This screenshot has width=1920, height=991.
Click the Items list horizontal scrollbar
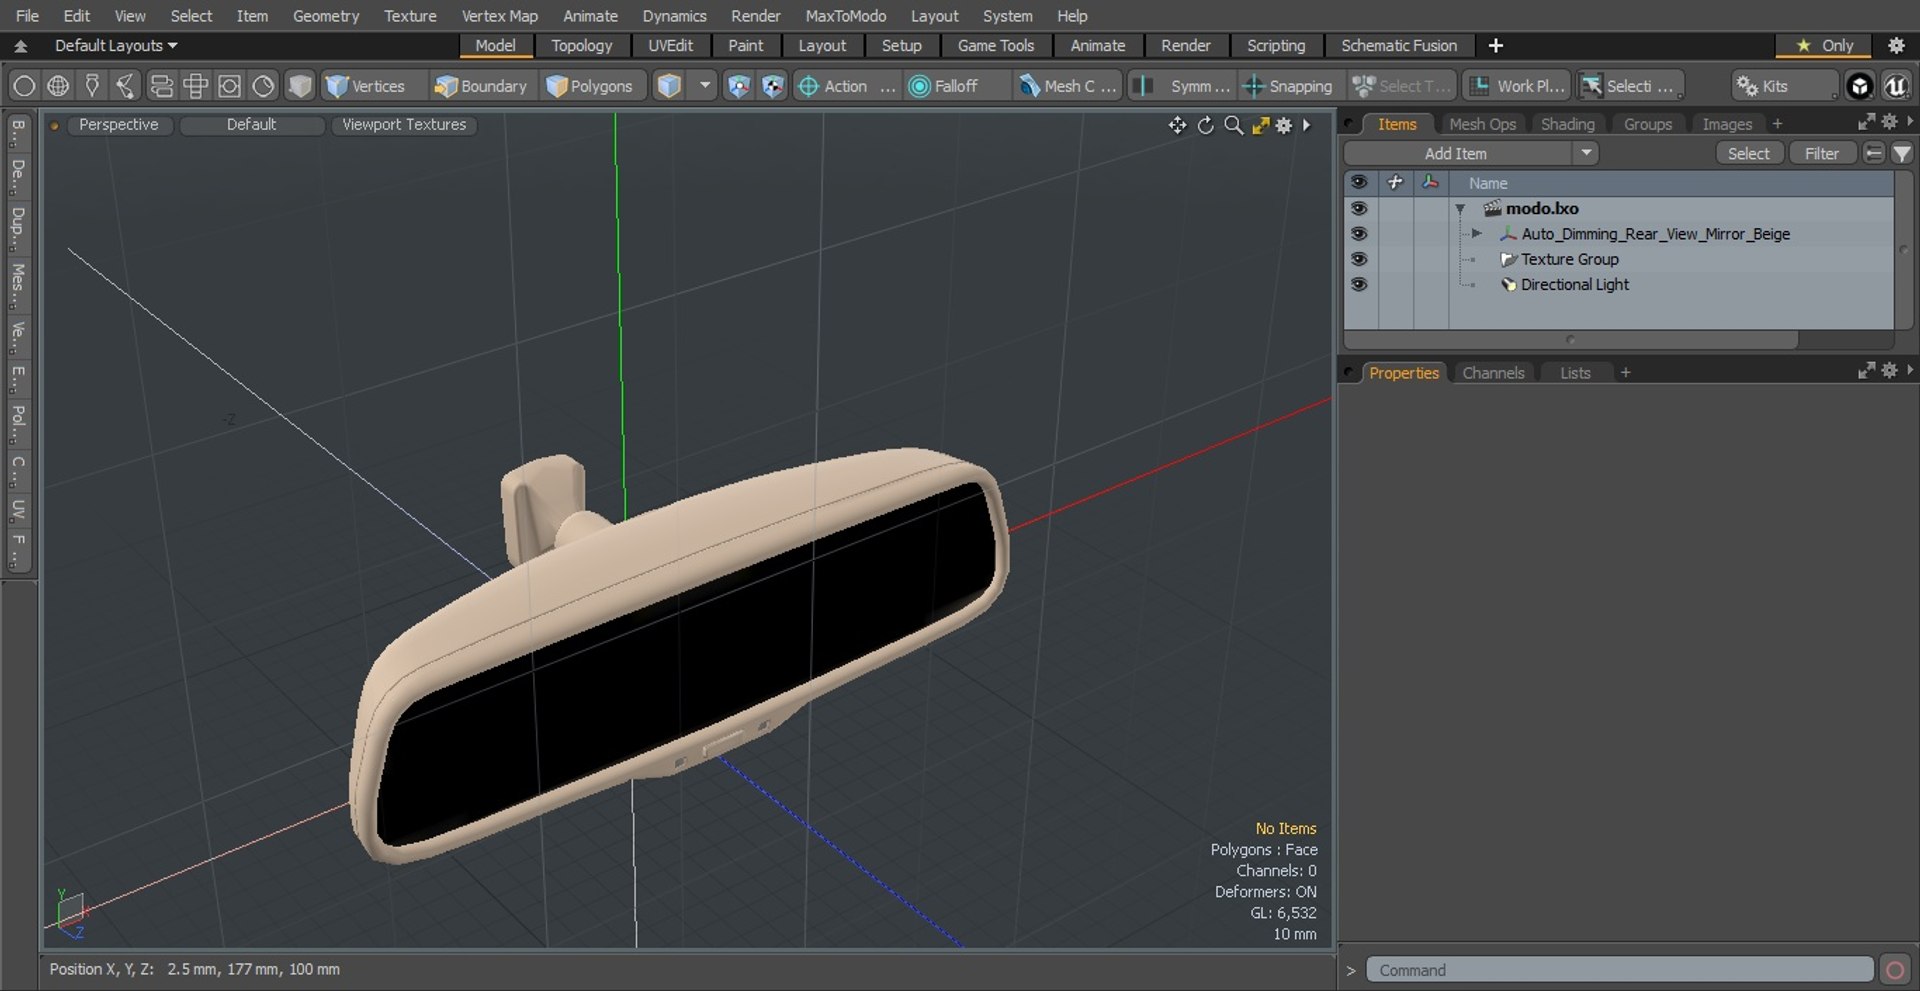[x=1571, y=339]
